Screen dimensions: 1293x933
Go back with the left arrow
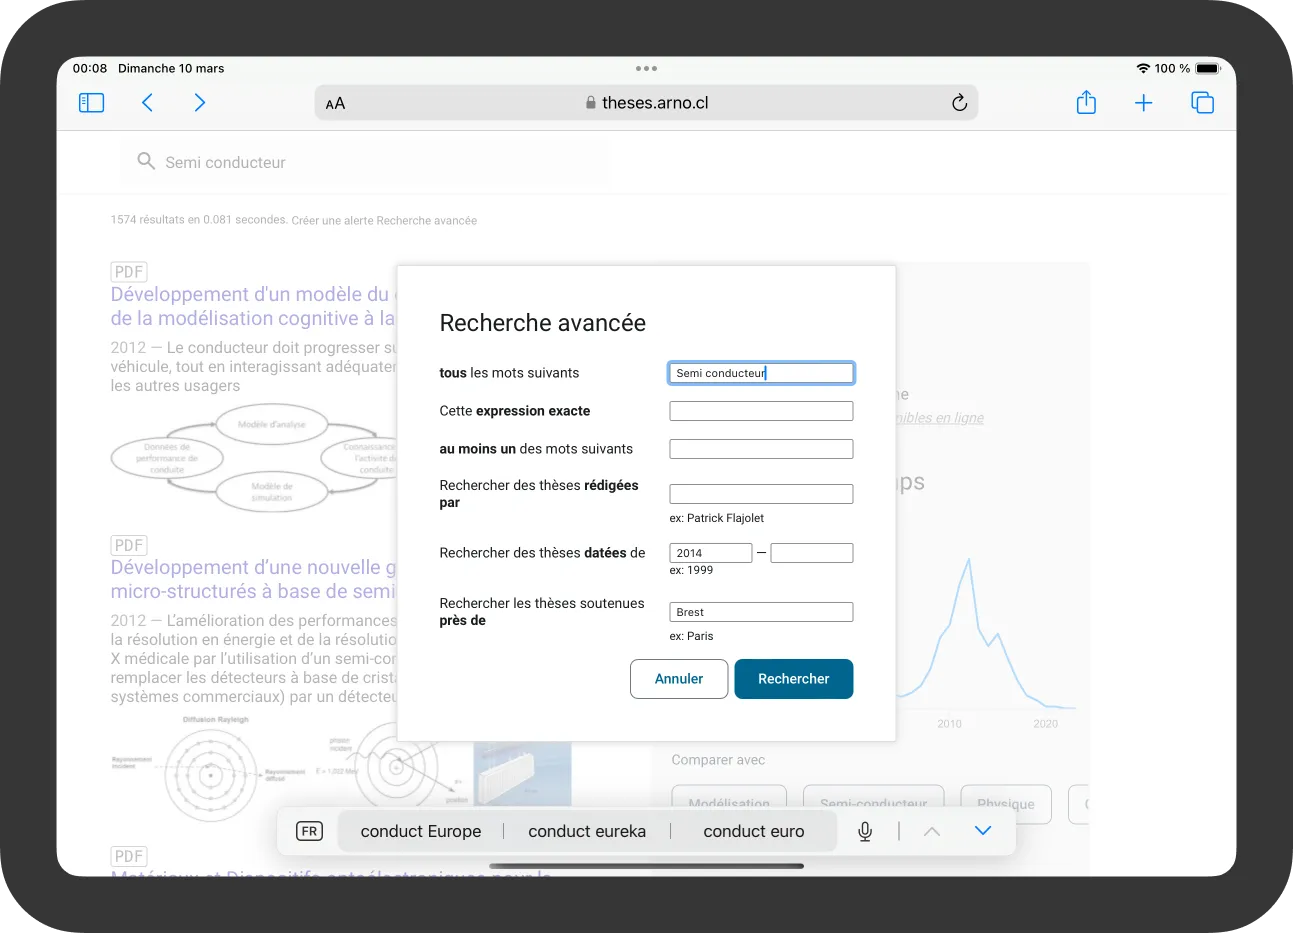coord(147,103)
